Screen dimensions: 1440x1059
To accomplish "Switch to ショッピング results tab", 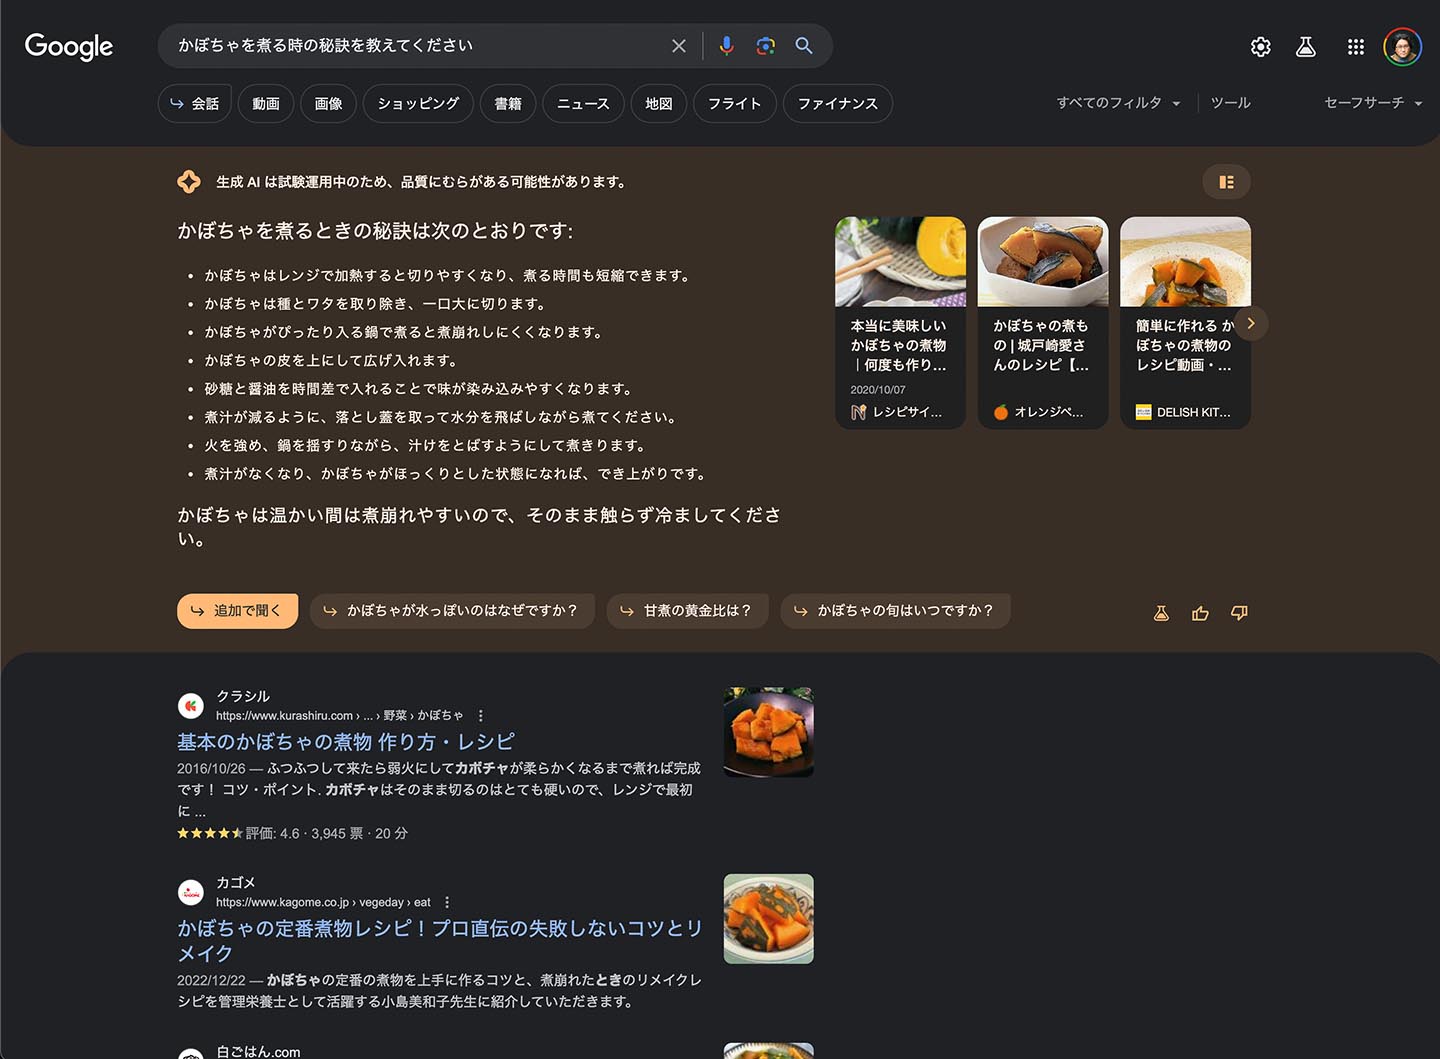I will coord(418,103).
